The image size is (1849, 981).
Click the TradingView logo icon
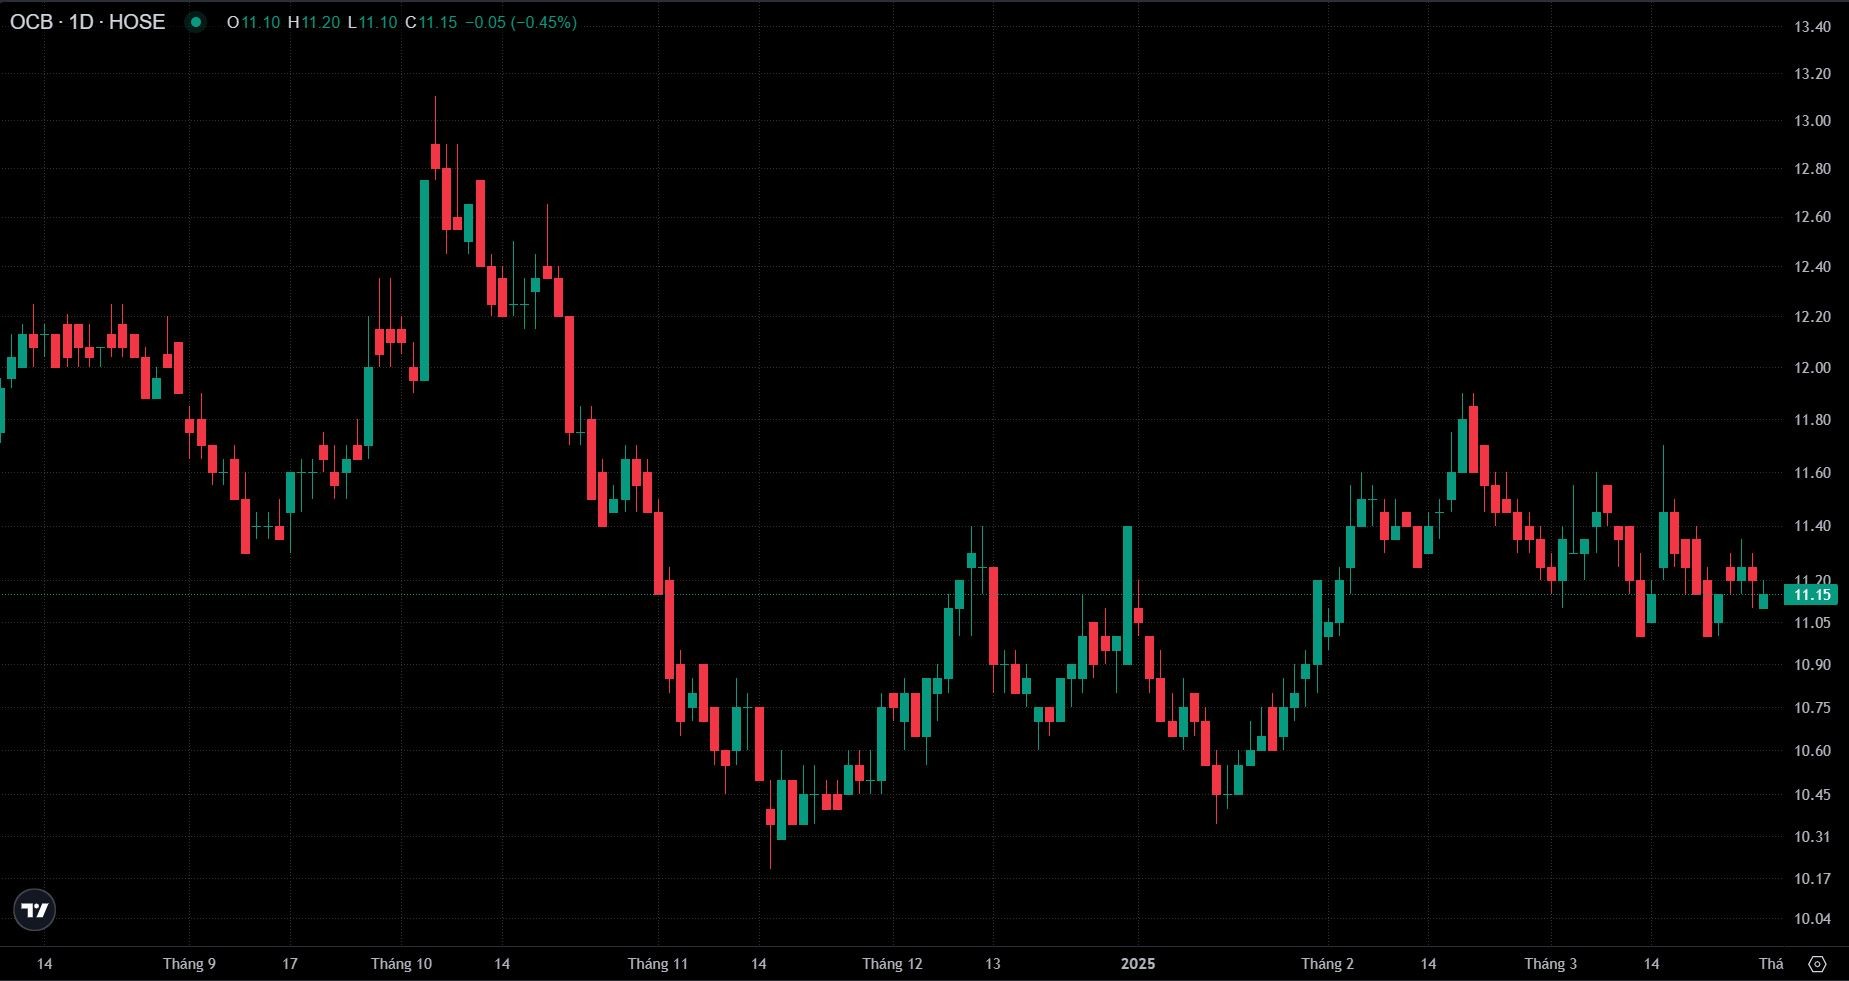35,910
